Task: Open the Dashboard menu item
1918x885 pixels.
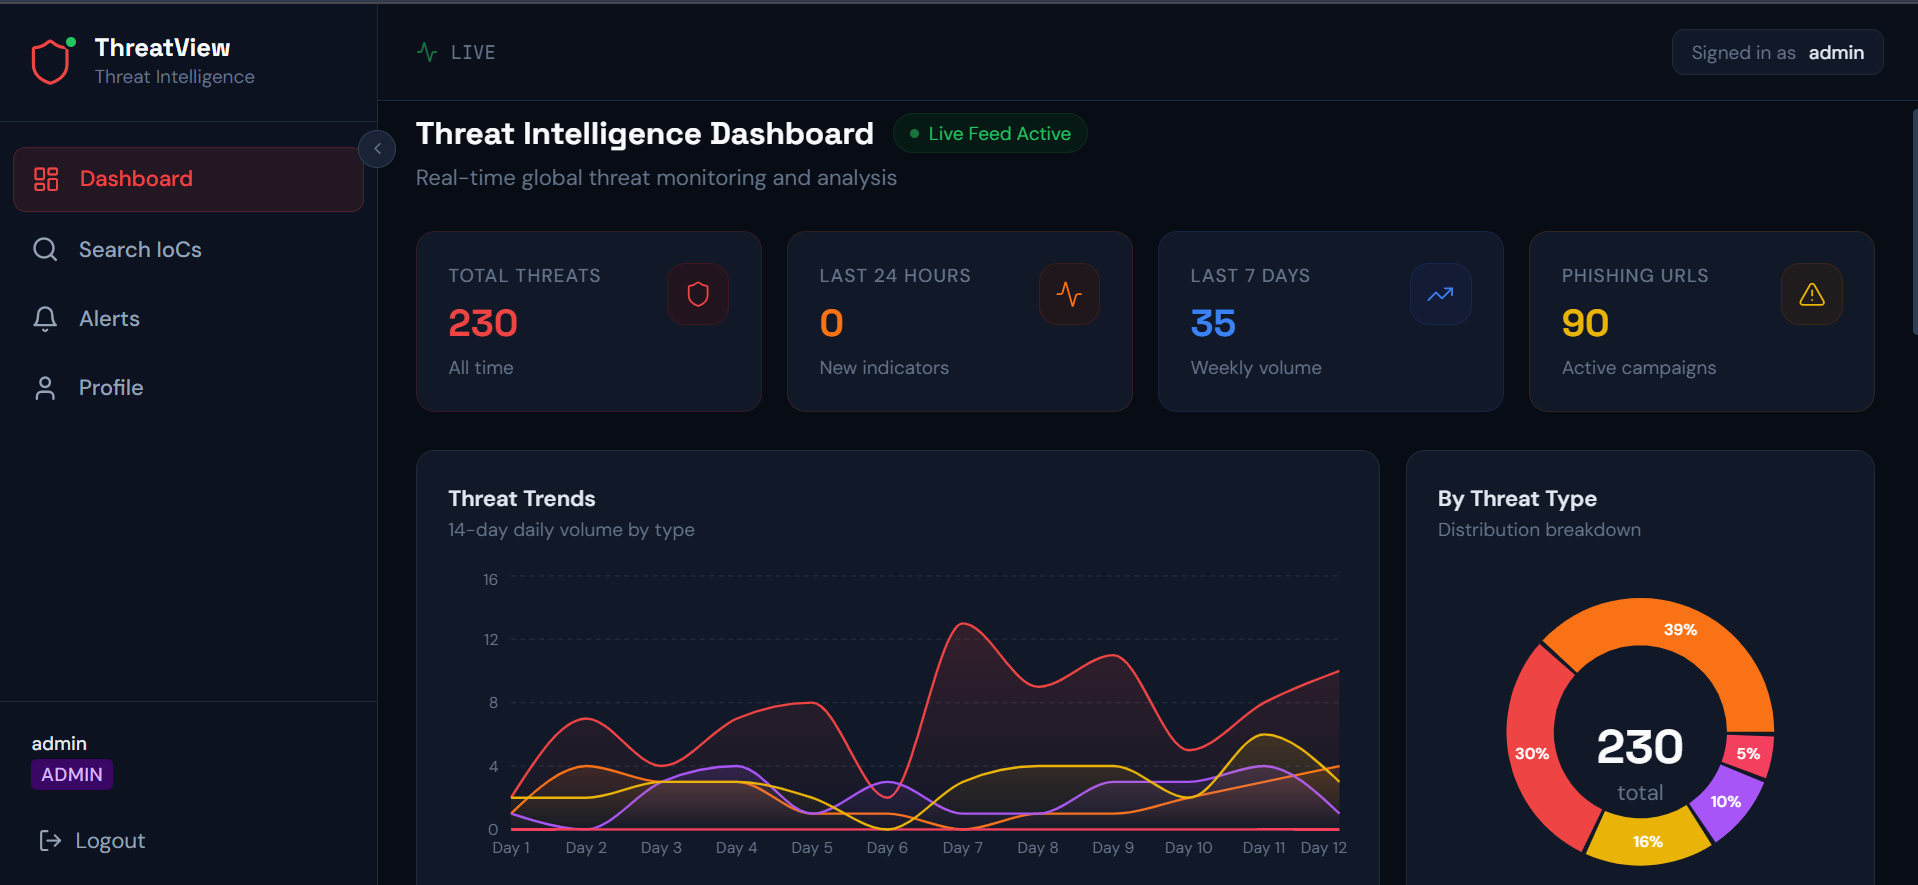Action: (188, 179)
